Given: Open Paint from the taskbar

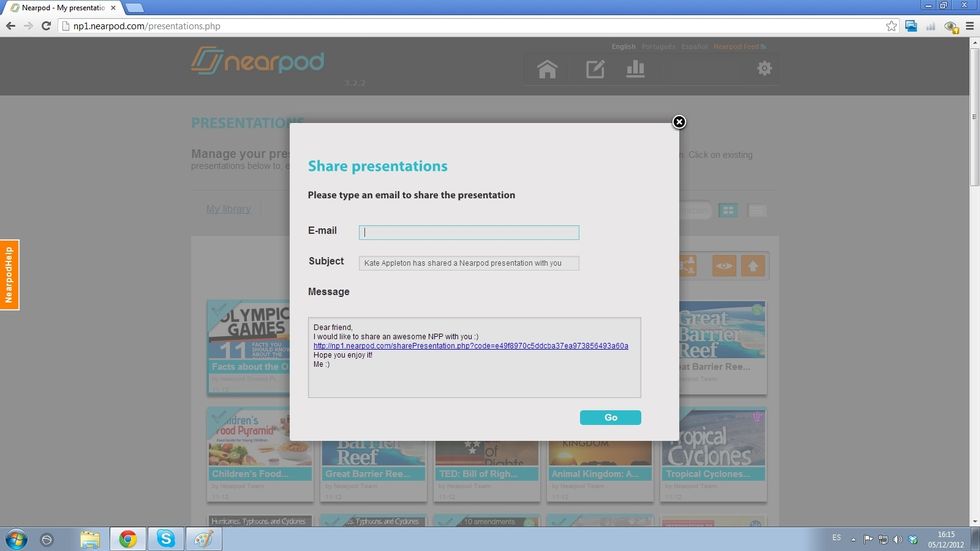Looking at the screenshot, I should pos(204,539).
